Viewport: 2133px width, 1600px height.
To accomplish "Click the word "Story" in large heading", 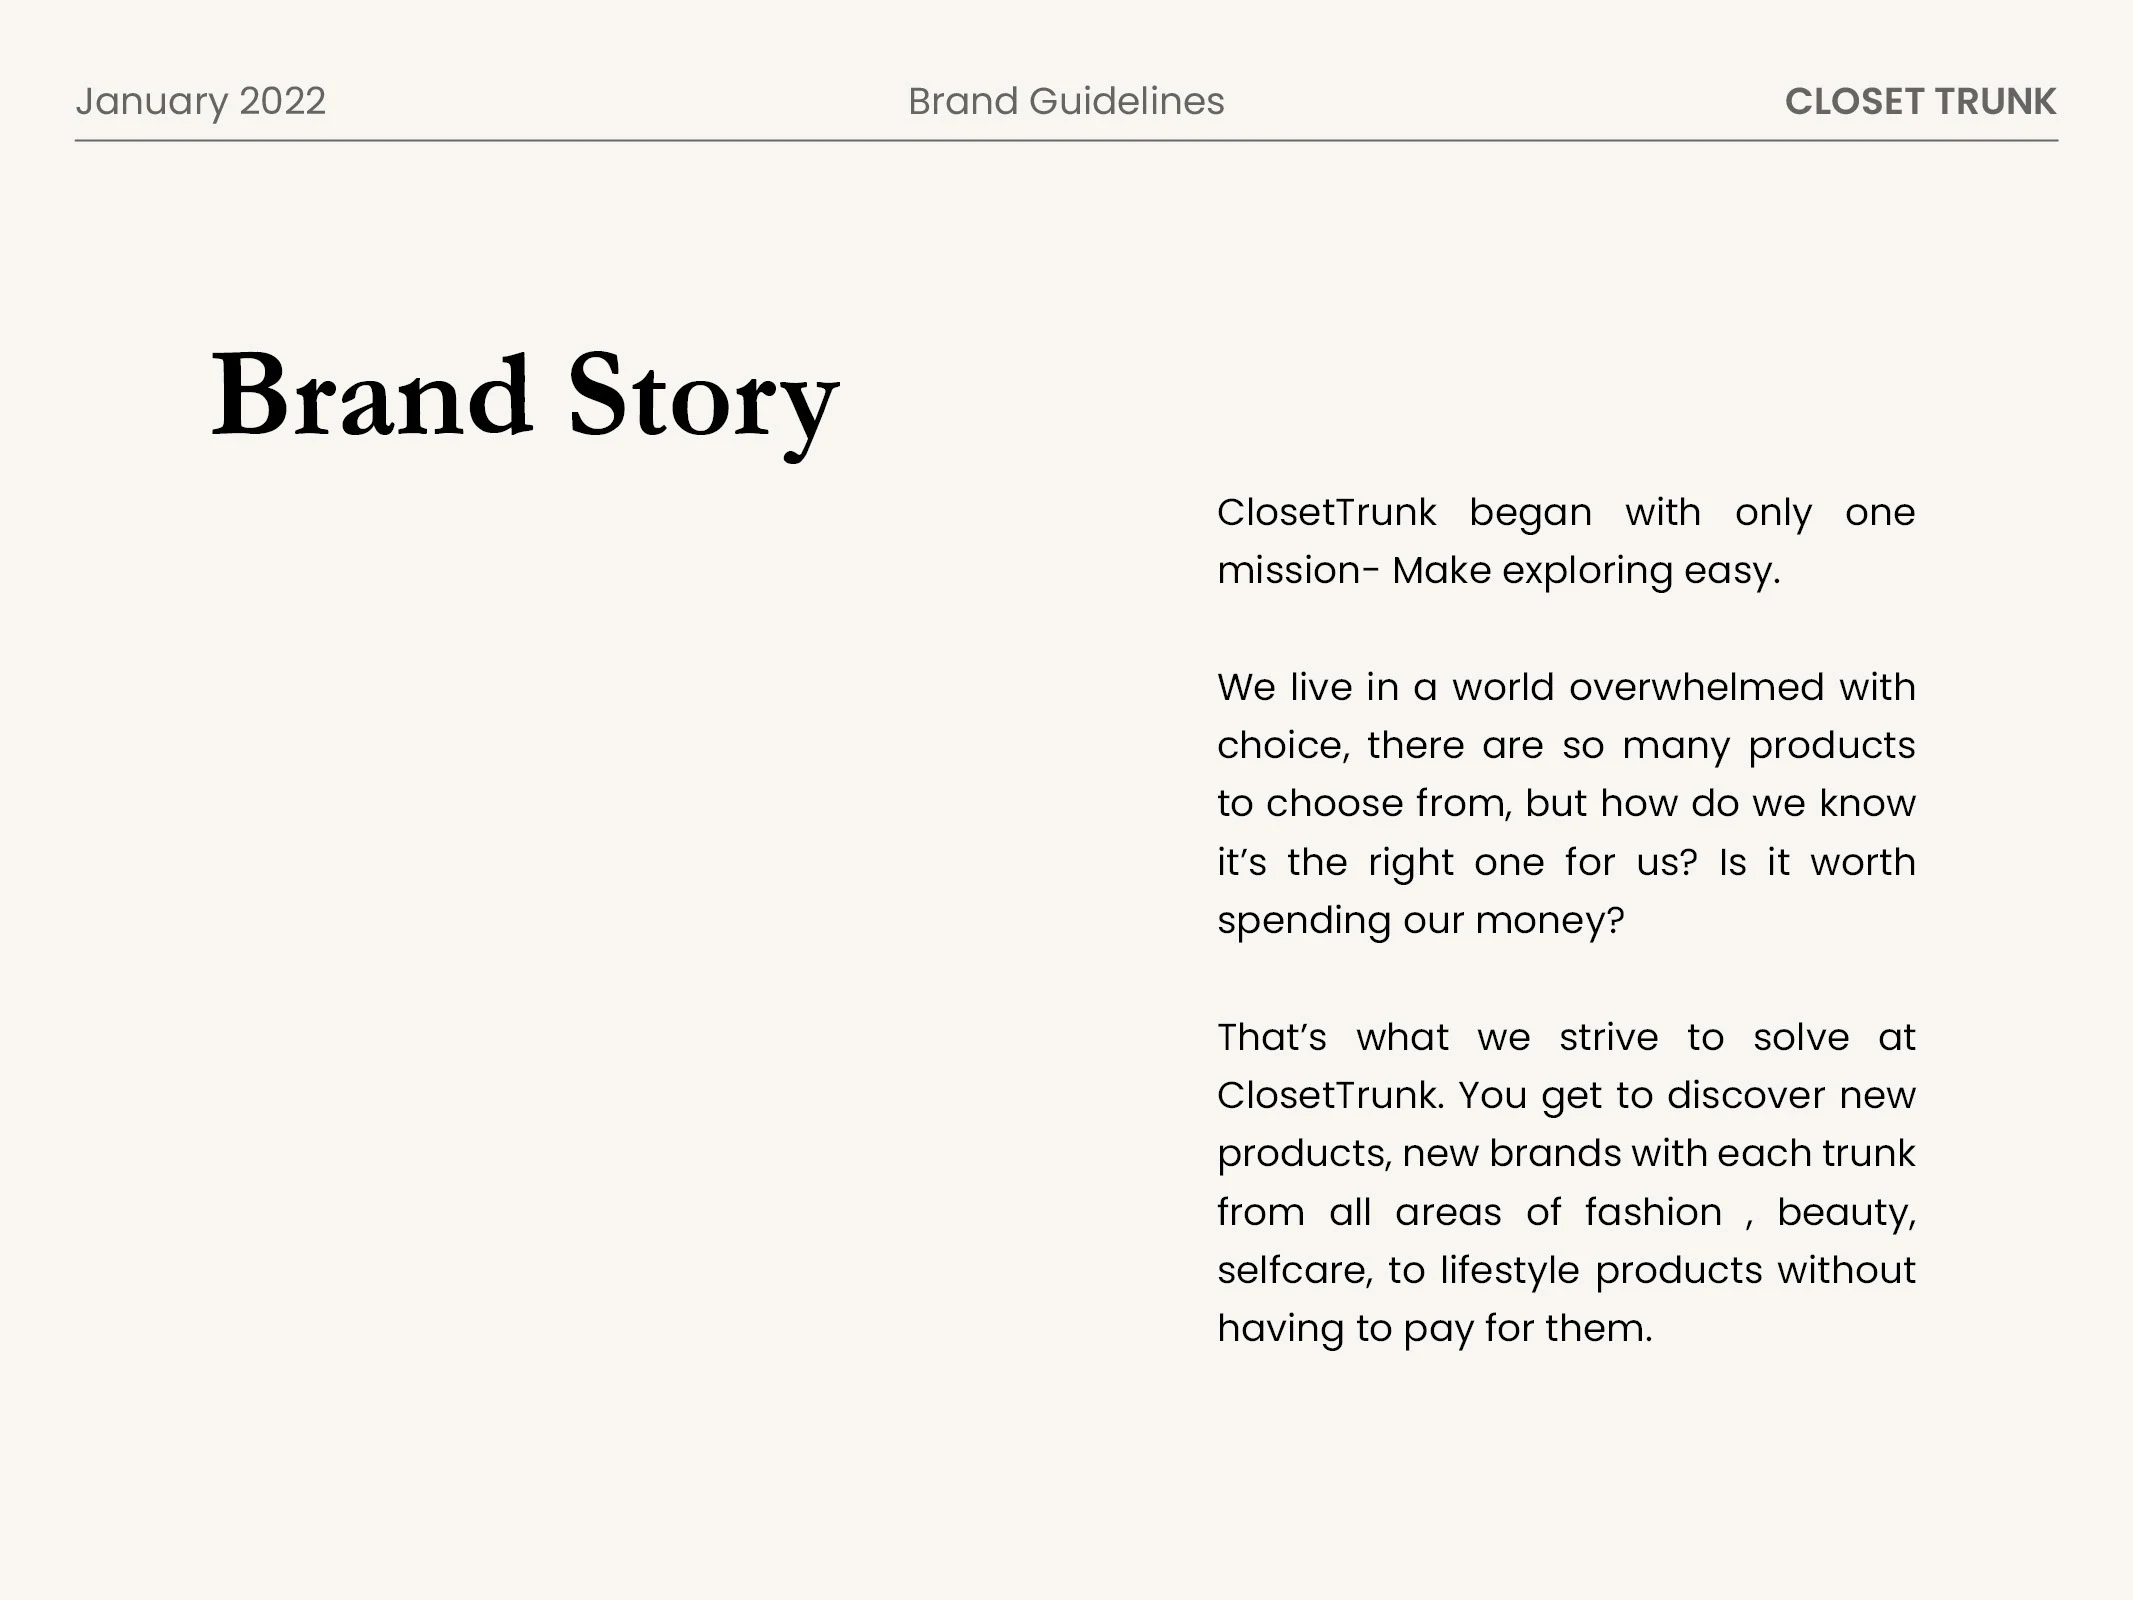I will (703, 397).
